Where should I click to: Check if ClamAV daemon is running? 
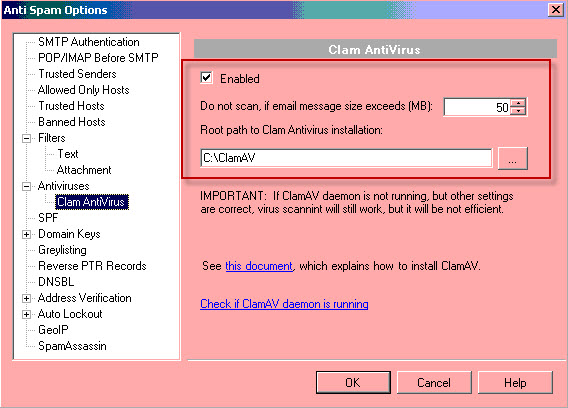click(284, 304)
